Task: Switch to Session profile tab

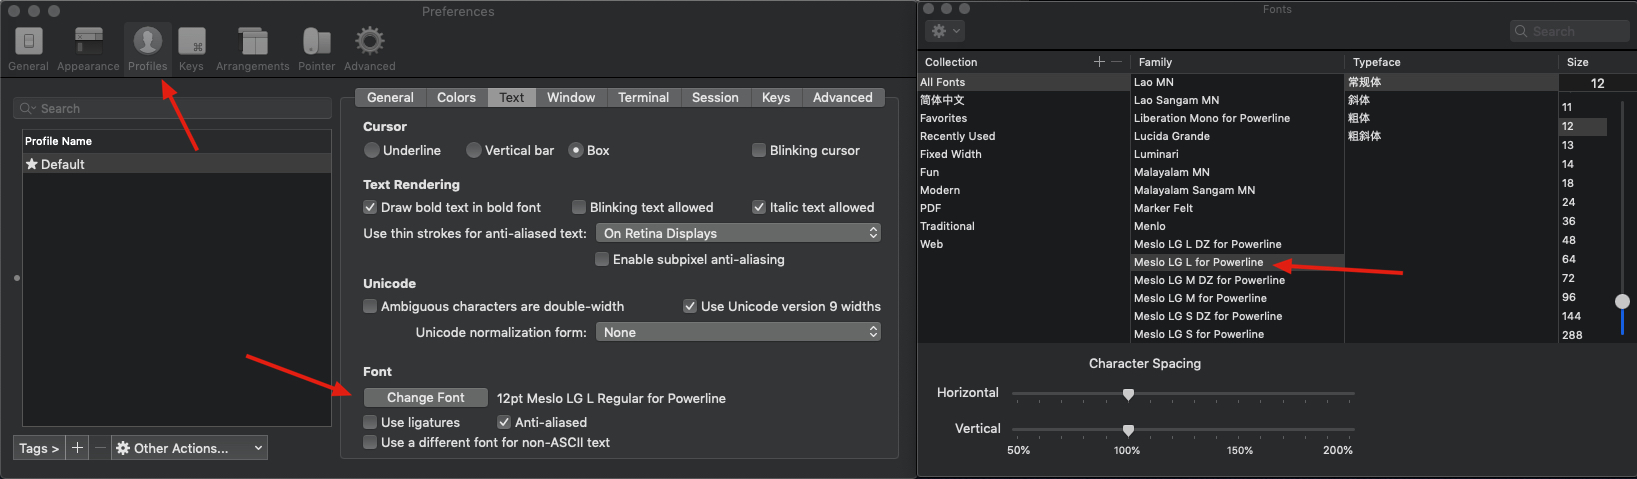Action: [x=715, y=97]
